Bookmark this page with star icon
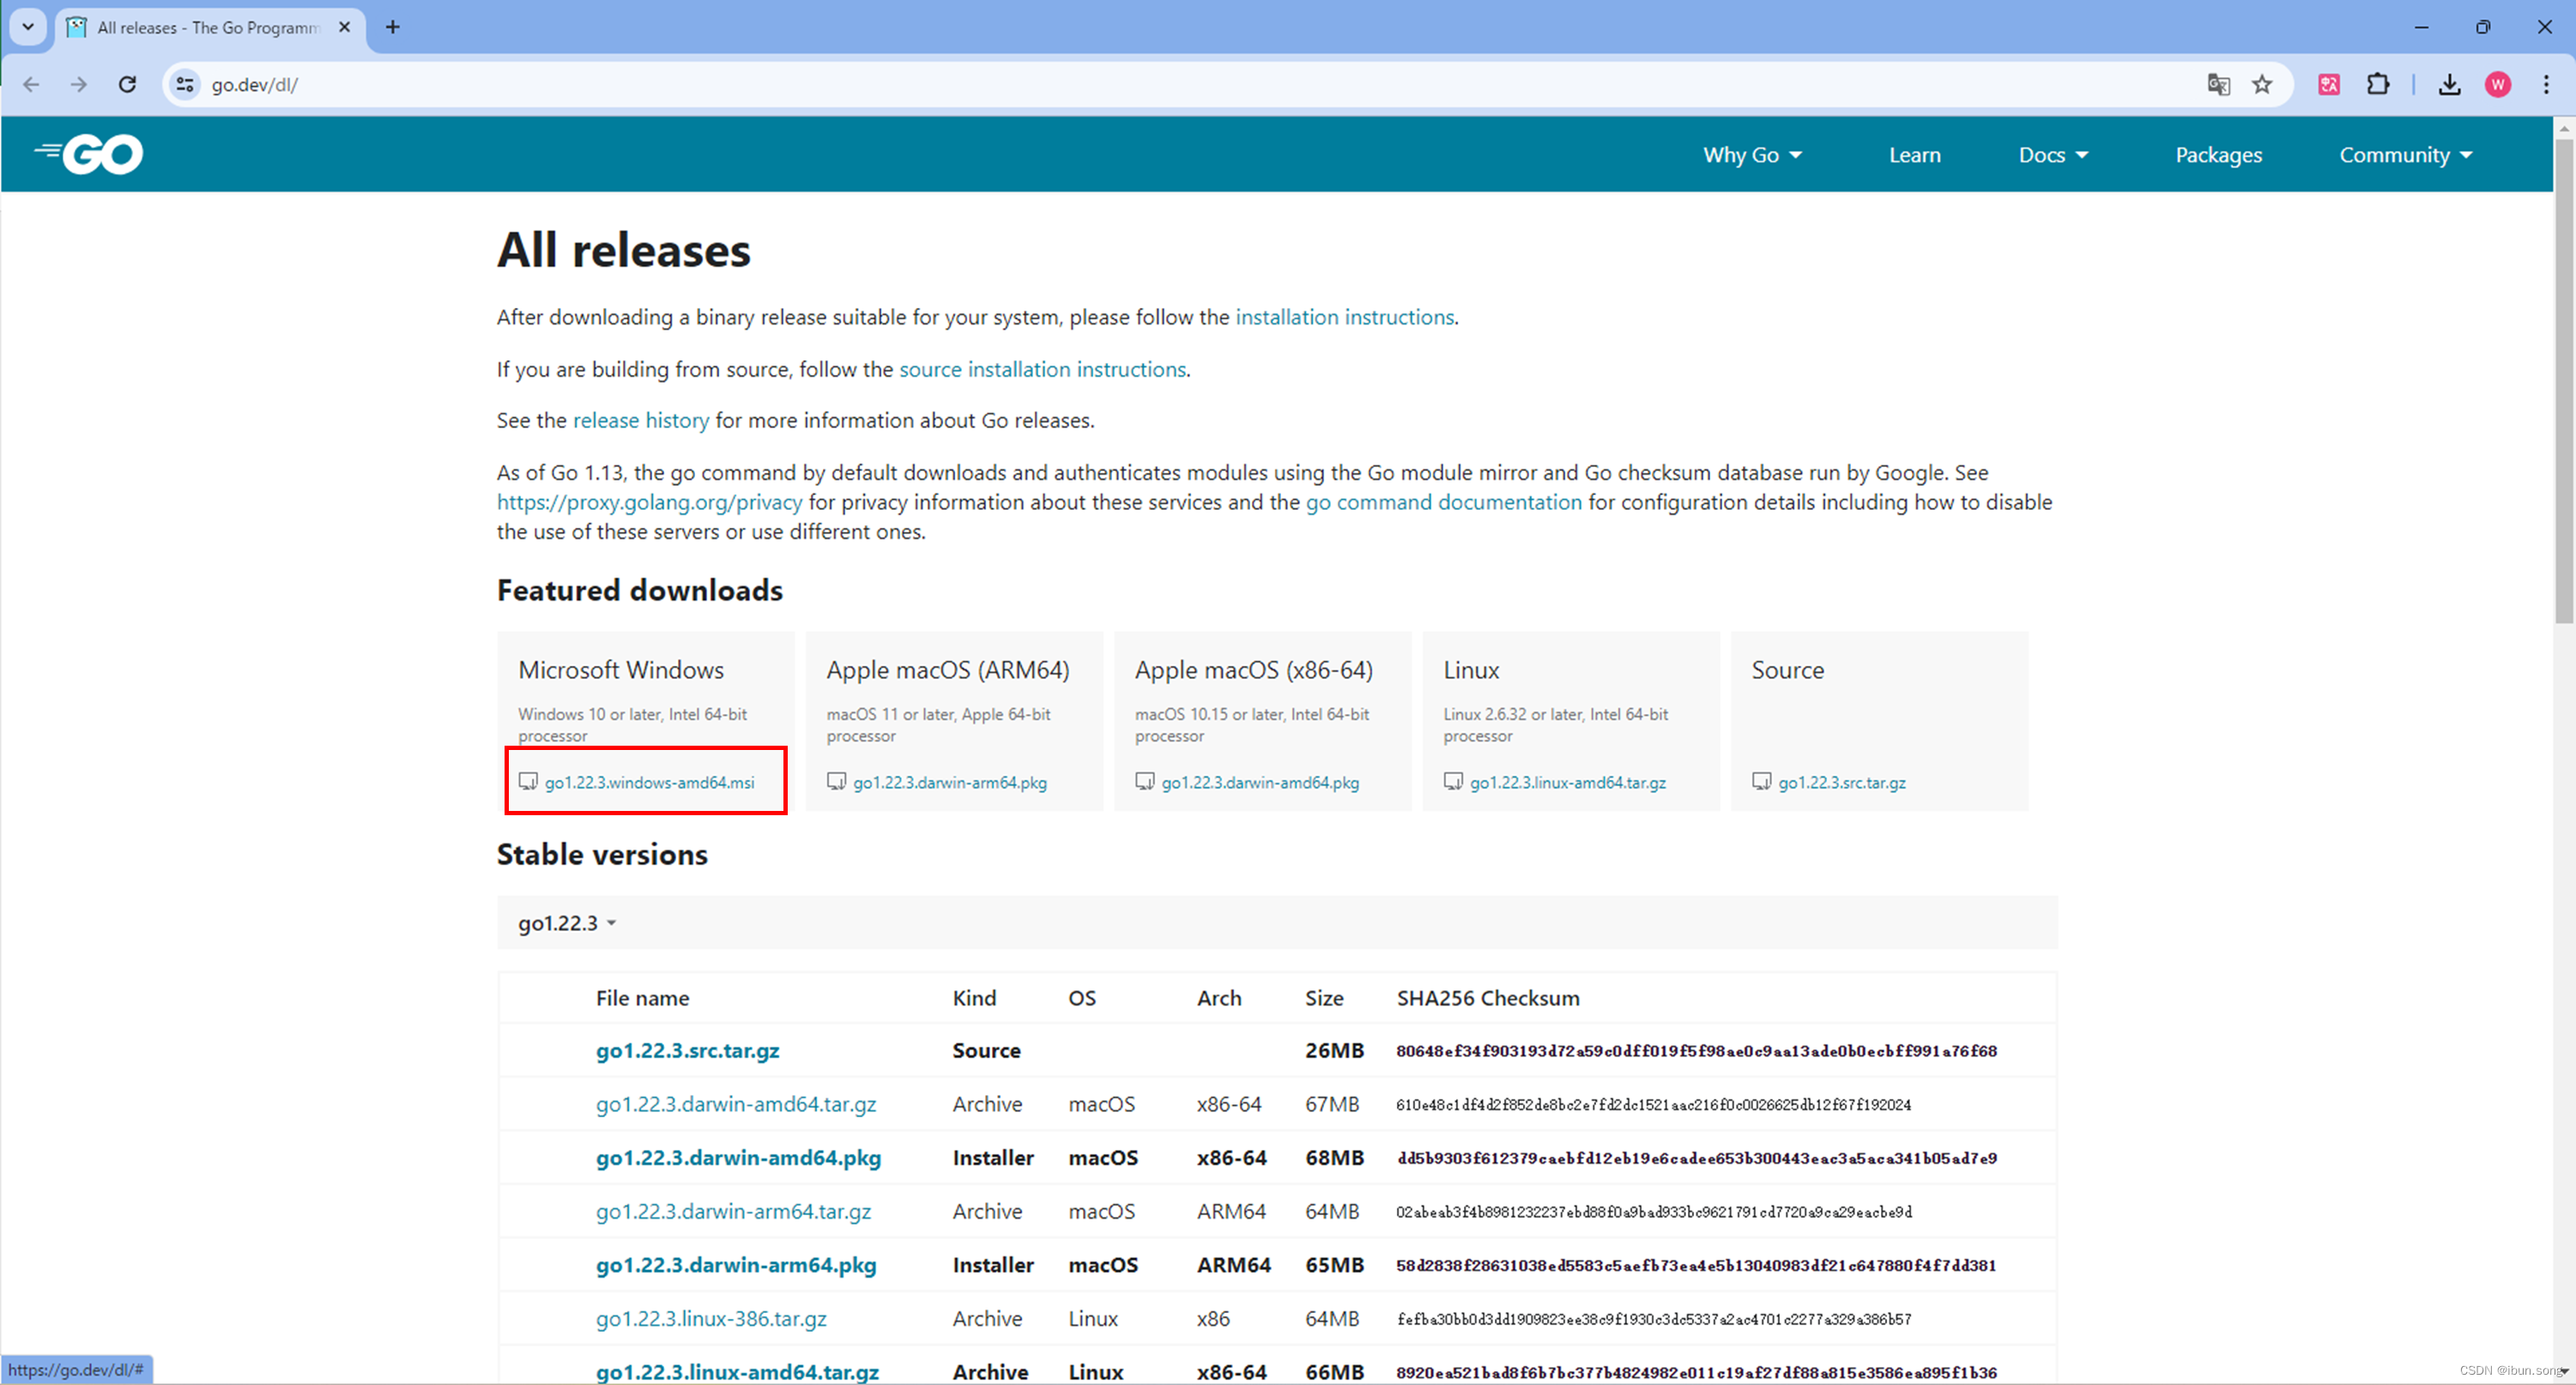Screen dimensions: 2576x1385 pos(2262,85)
